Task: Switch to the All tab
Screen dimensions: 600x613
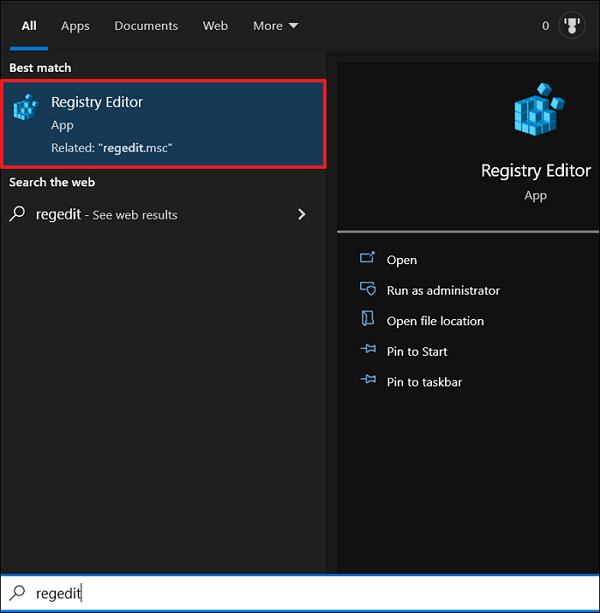Action: click(x=29, y=26)
